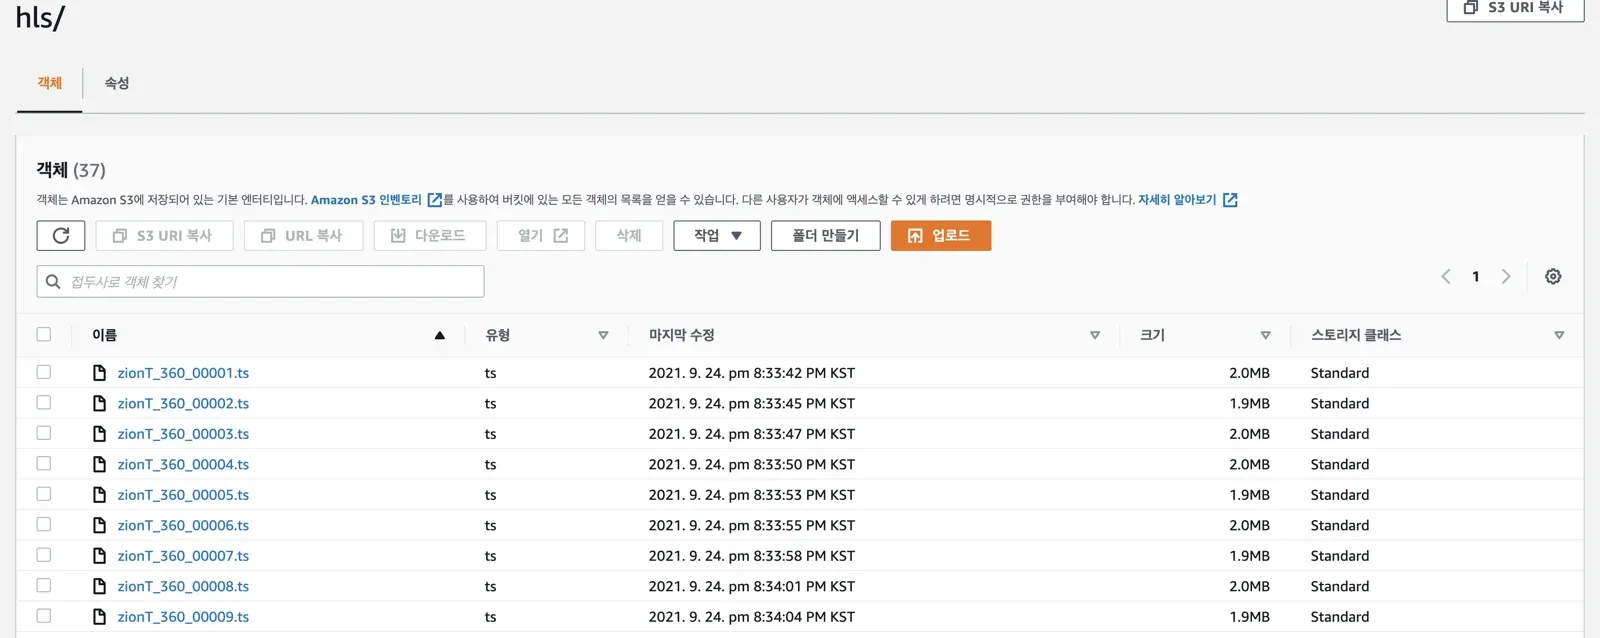Image resolution: width=1600 pixels, height=638 pixels.
Task: Check the box for zionT_360_00003.ts
Action: [x=44, y=433]
